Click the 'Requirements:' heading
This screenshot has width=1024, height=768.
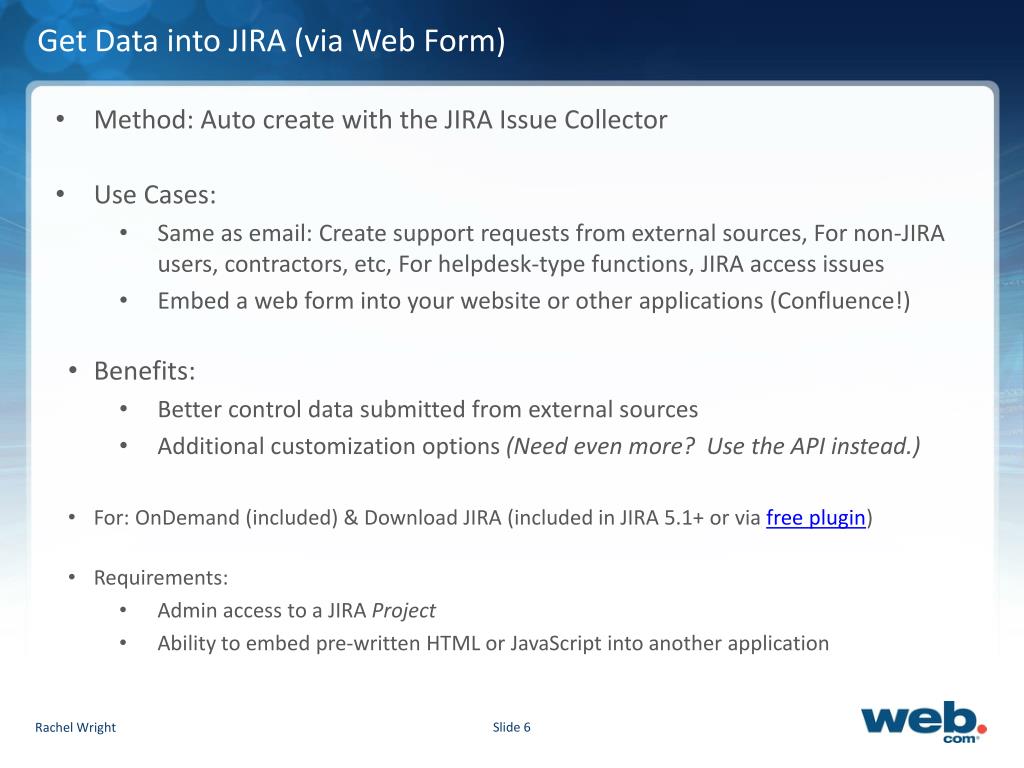point(161,578)
